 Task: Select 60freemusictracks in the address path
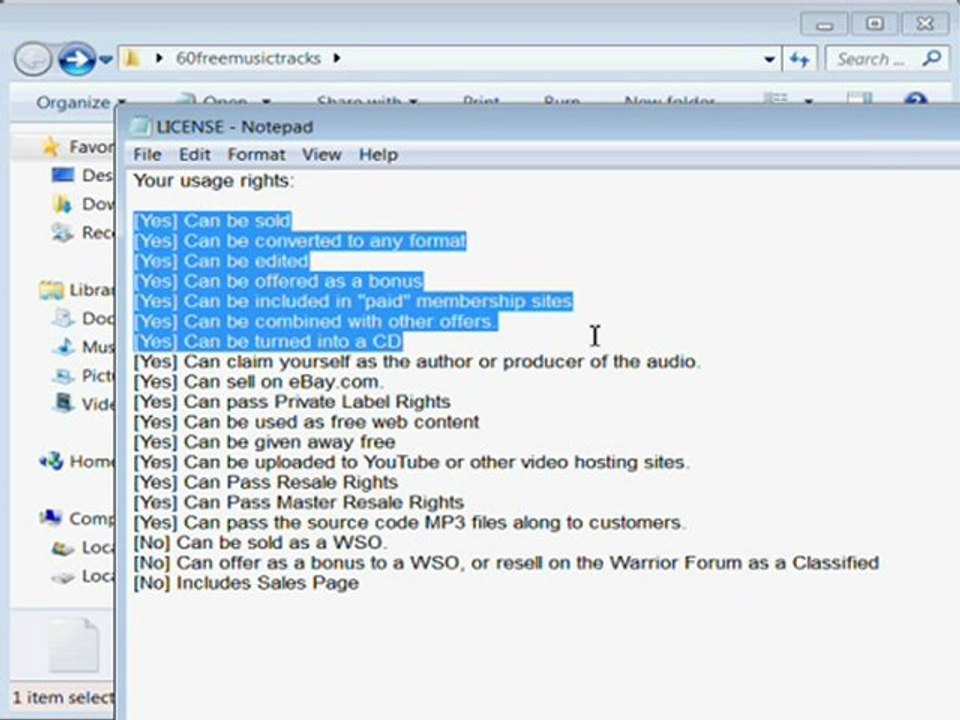pyautogui.click(x=248, y=58)
